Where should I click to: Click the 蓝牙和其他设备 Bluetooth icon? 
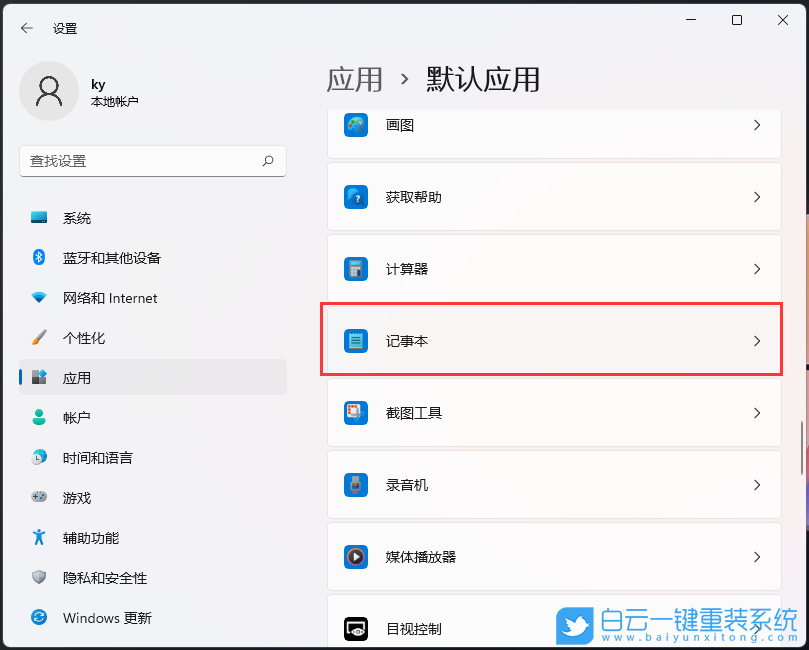click(39, 257)
